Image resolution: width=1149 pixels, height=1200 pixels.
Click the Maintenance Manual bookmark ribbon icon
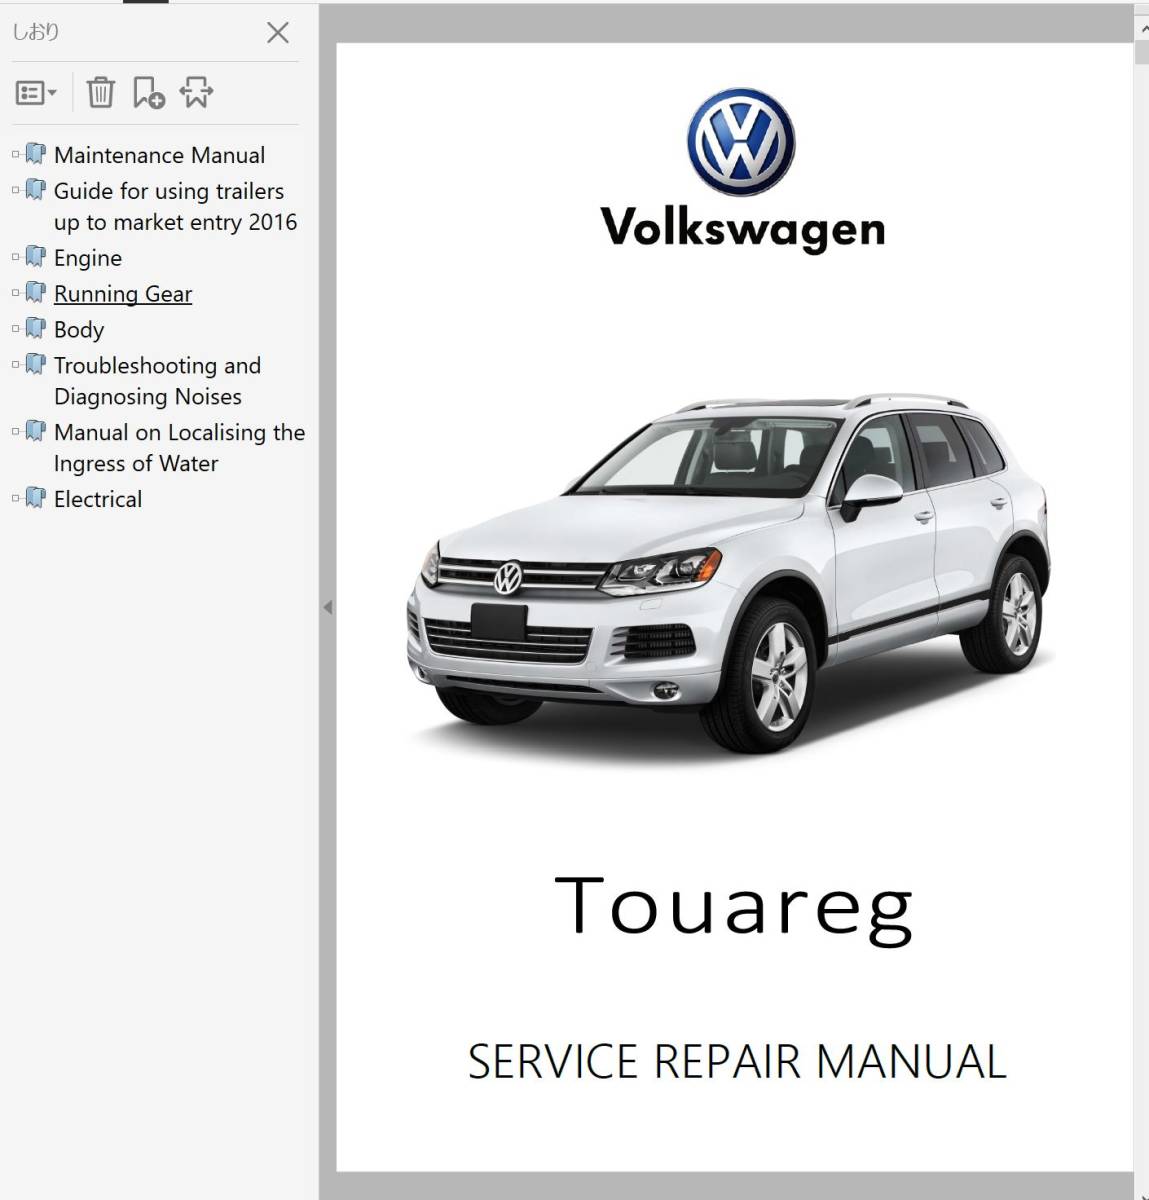36,154
